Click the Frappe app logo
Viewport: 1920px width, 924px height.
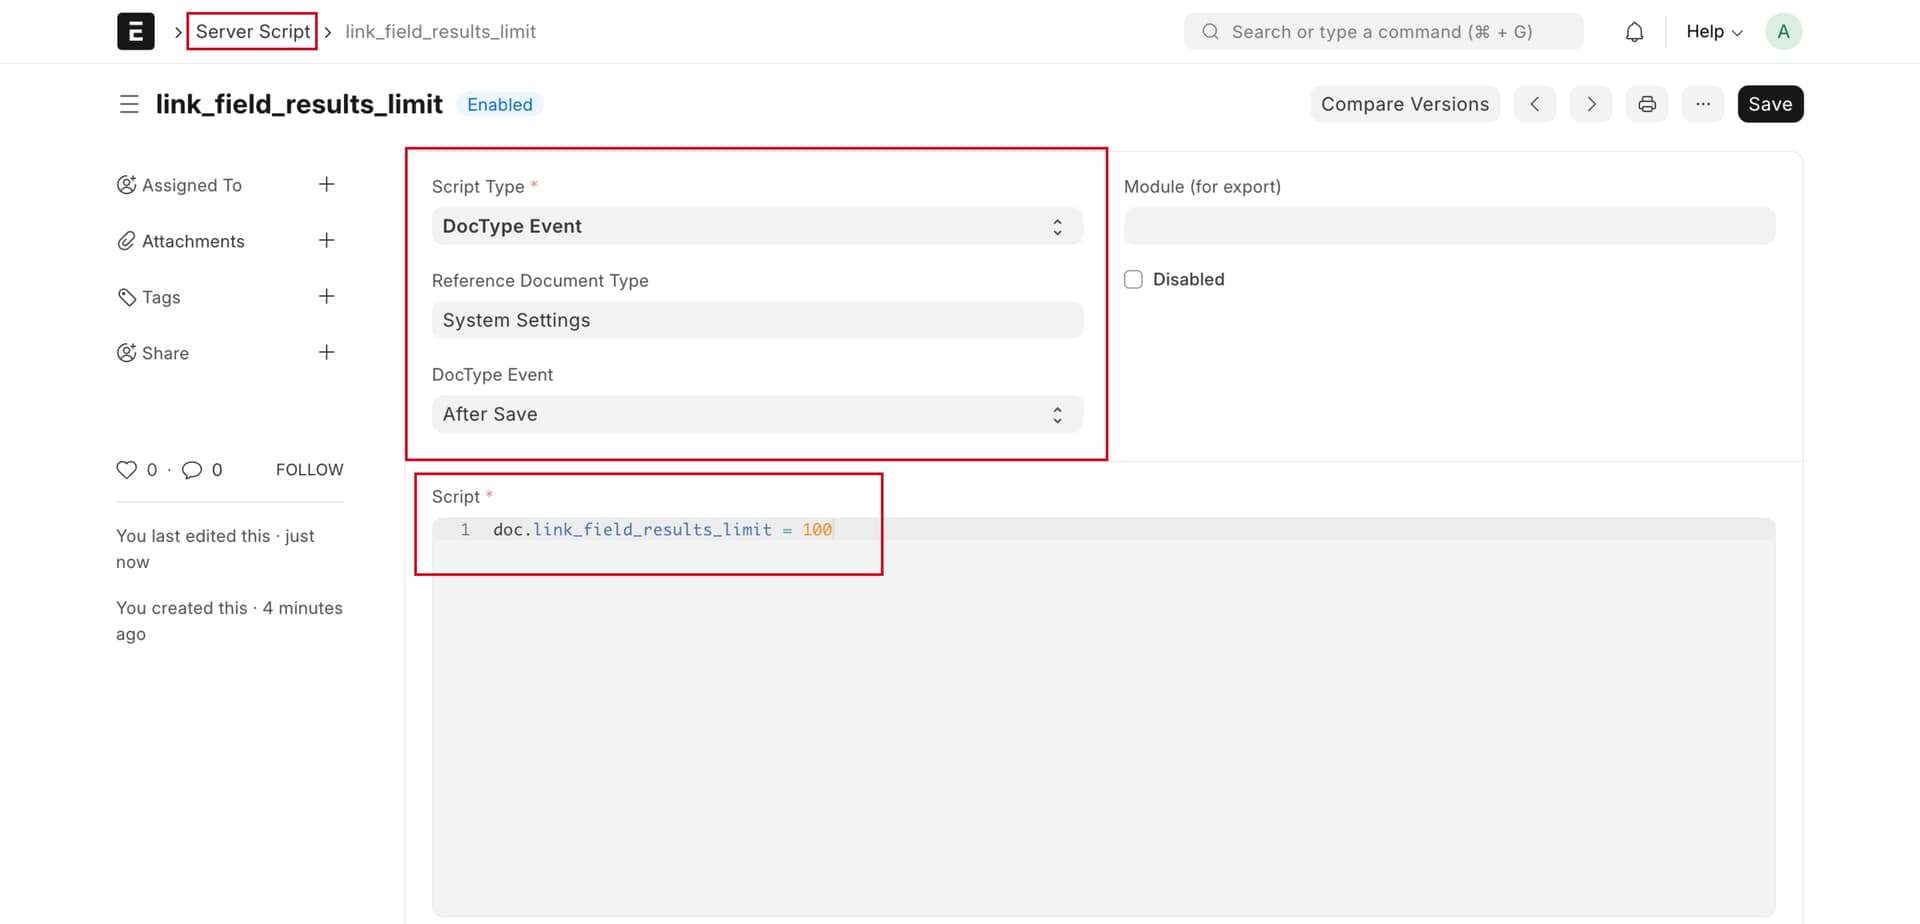135,31
